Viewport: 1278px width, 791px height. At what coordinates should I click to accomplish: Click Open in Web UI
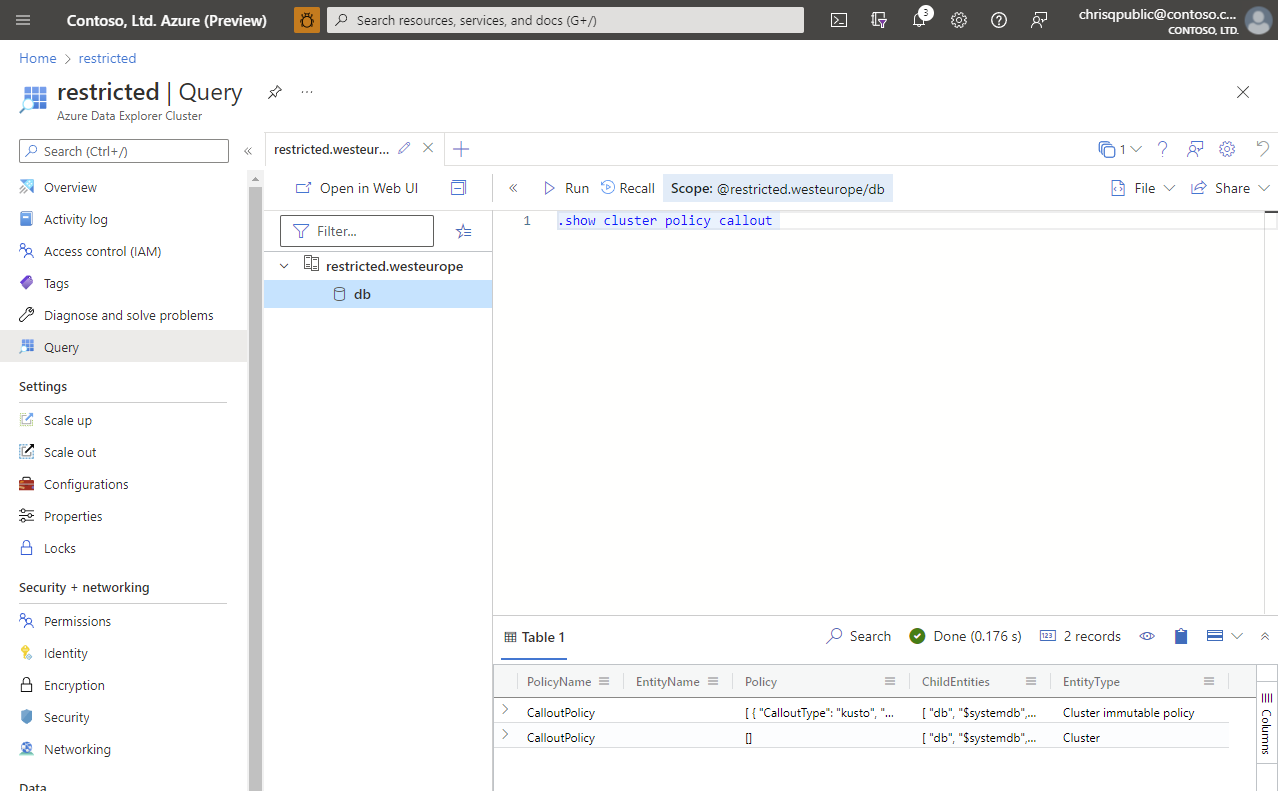click(x=357, y=188)
